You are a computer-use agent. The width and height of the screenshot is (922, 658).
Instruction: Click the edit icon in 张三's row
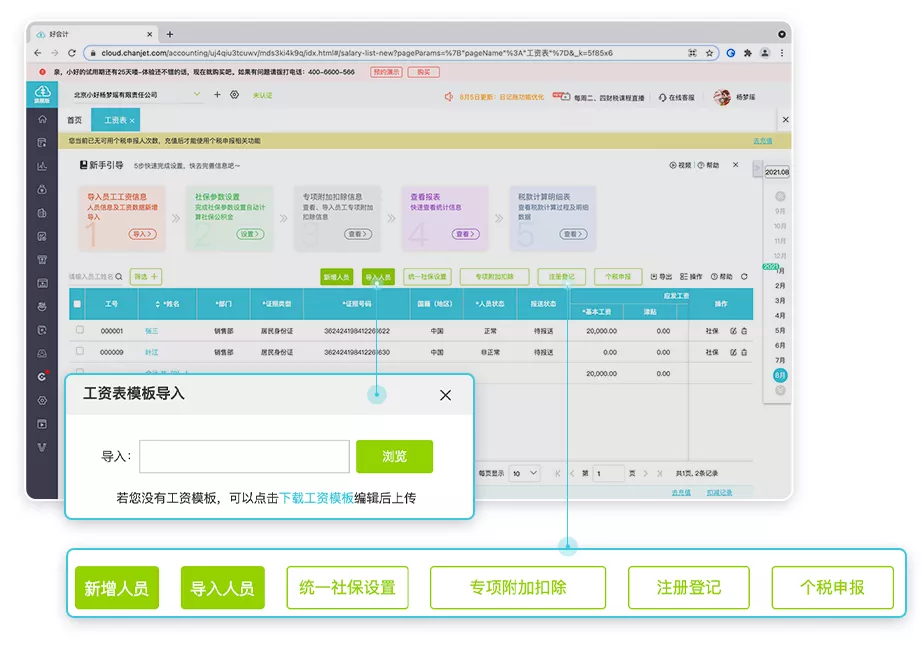734,331
